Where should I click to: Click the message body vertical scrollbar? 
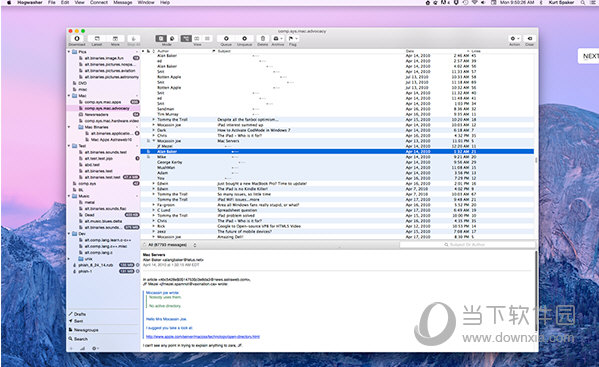(536, 291)
